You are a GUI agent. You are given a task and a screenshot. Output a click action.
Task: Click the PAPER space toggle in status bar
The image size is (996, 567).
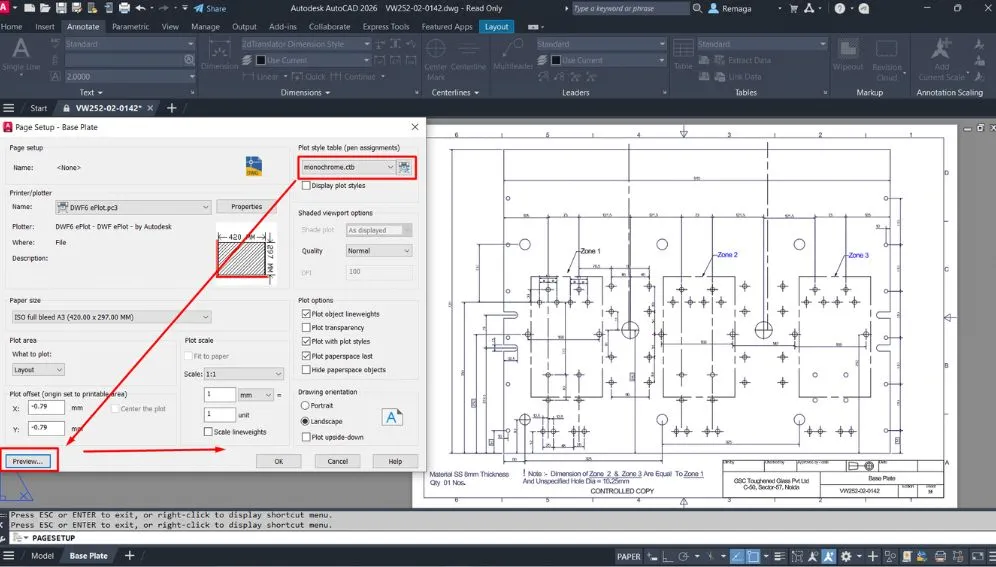[628, 556]
